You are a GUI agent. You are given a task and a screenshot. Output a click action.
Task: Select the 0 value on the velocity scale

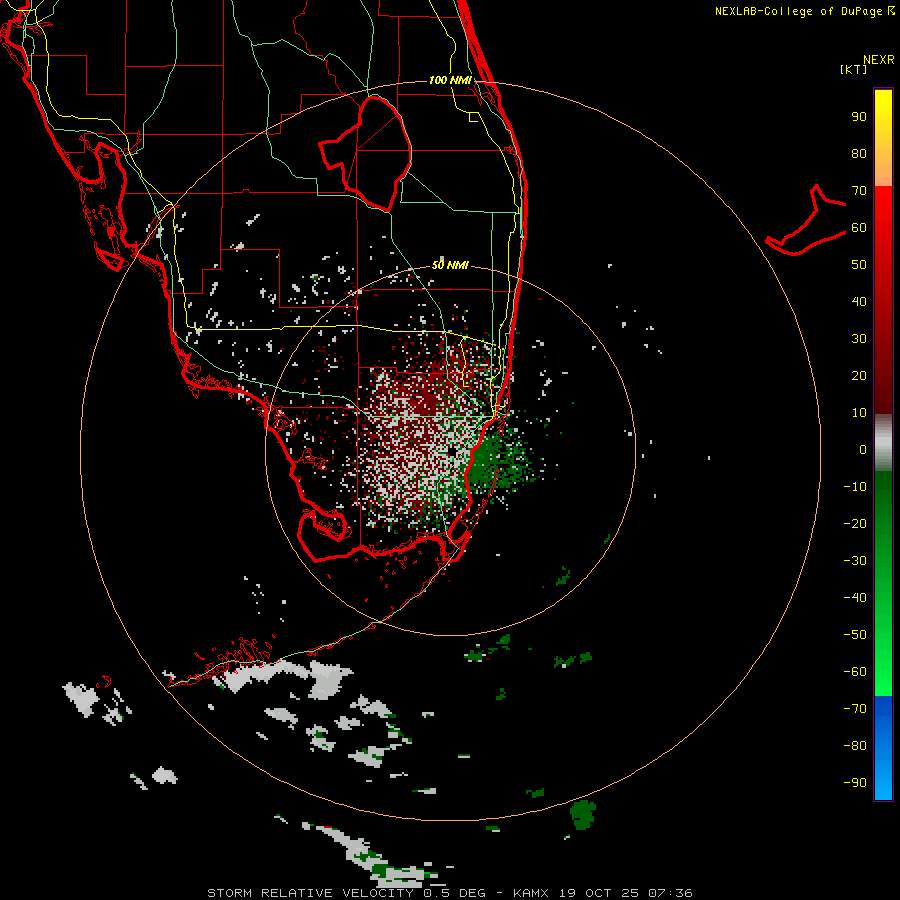click(x=863, y=449)
